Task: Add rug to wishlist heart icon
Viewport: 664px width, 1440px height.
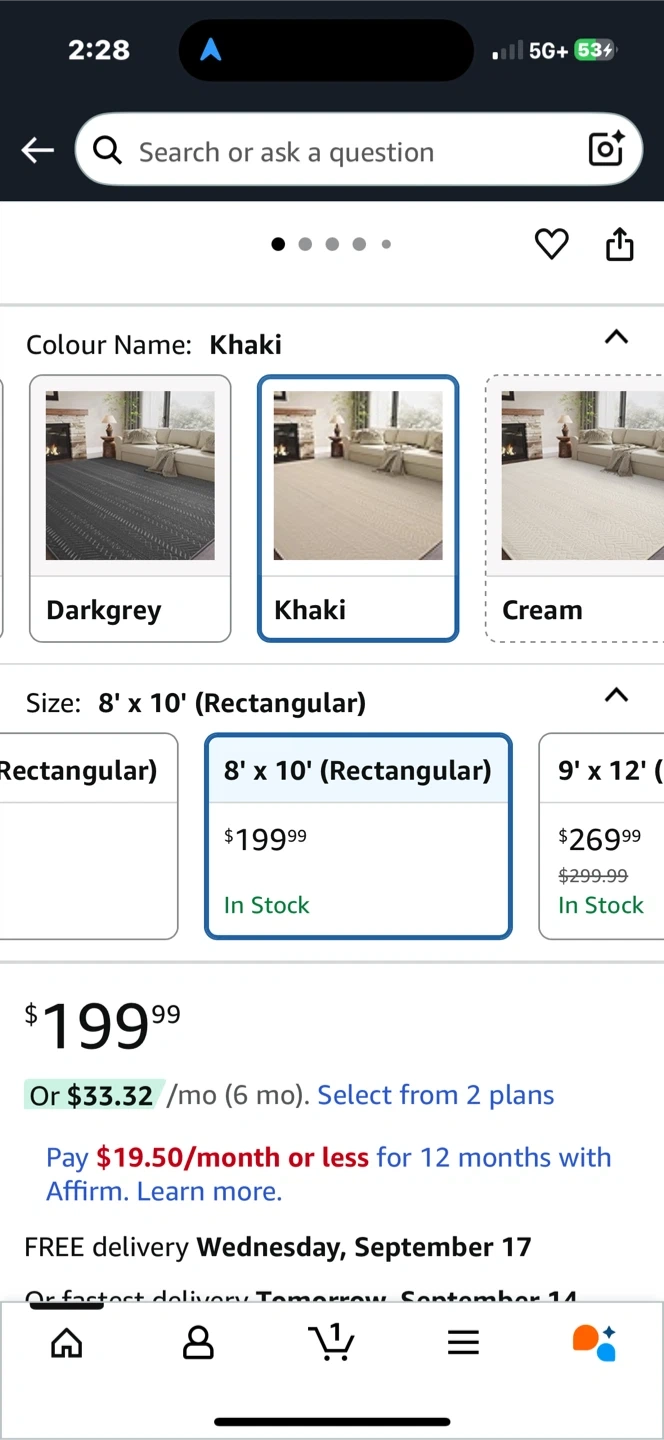Action: (551, 244)
